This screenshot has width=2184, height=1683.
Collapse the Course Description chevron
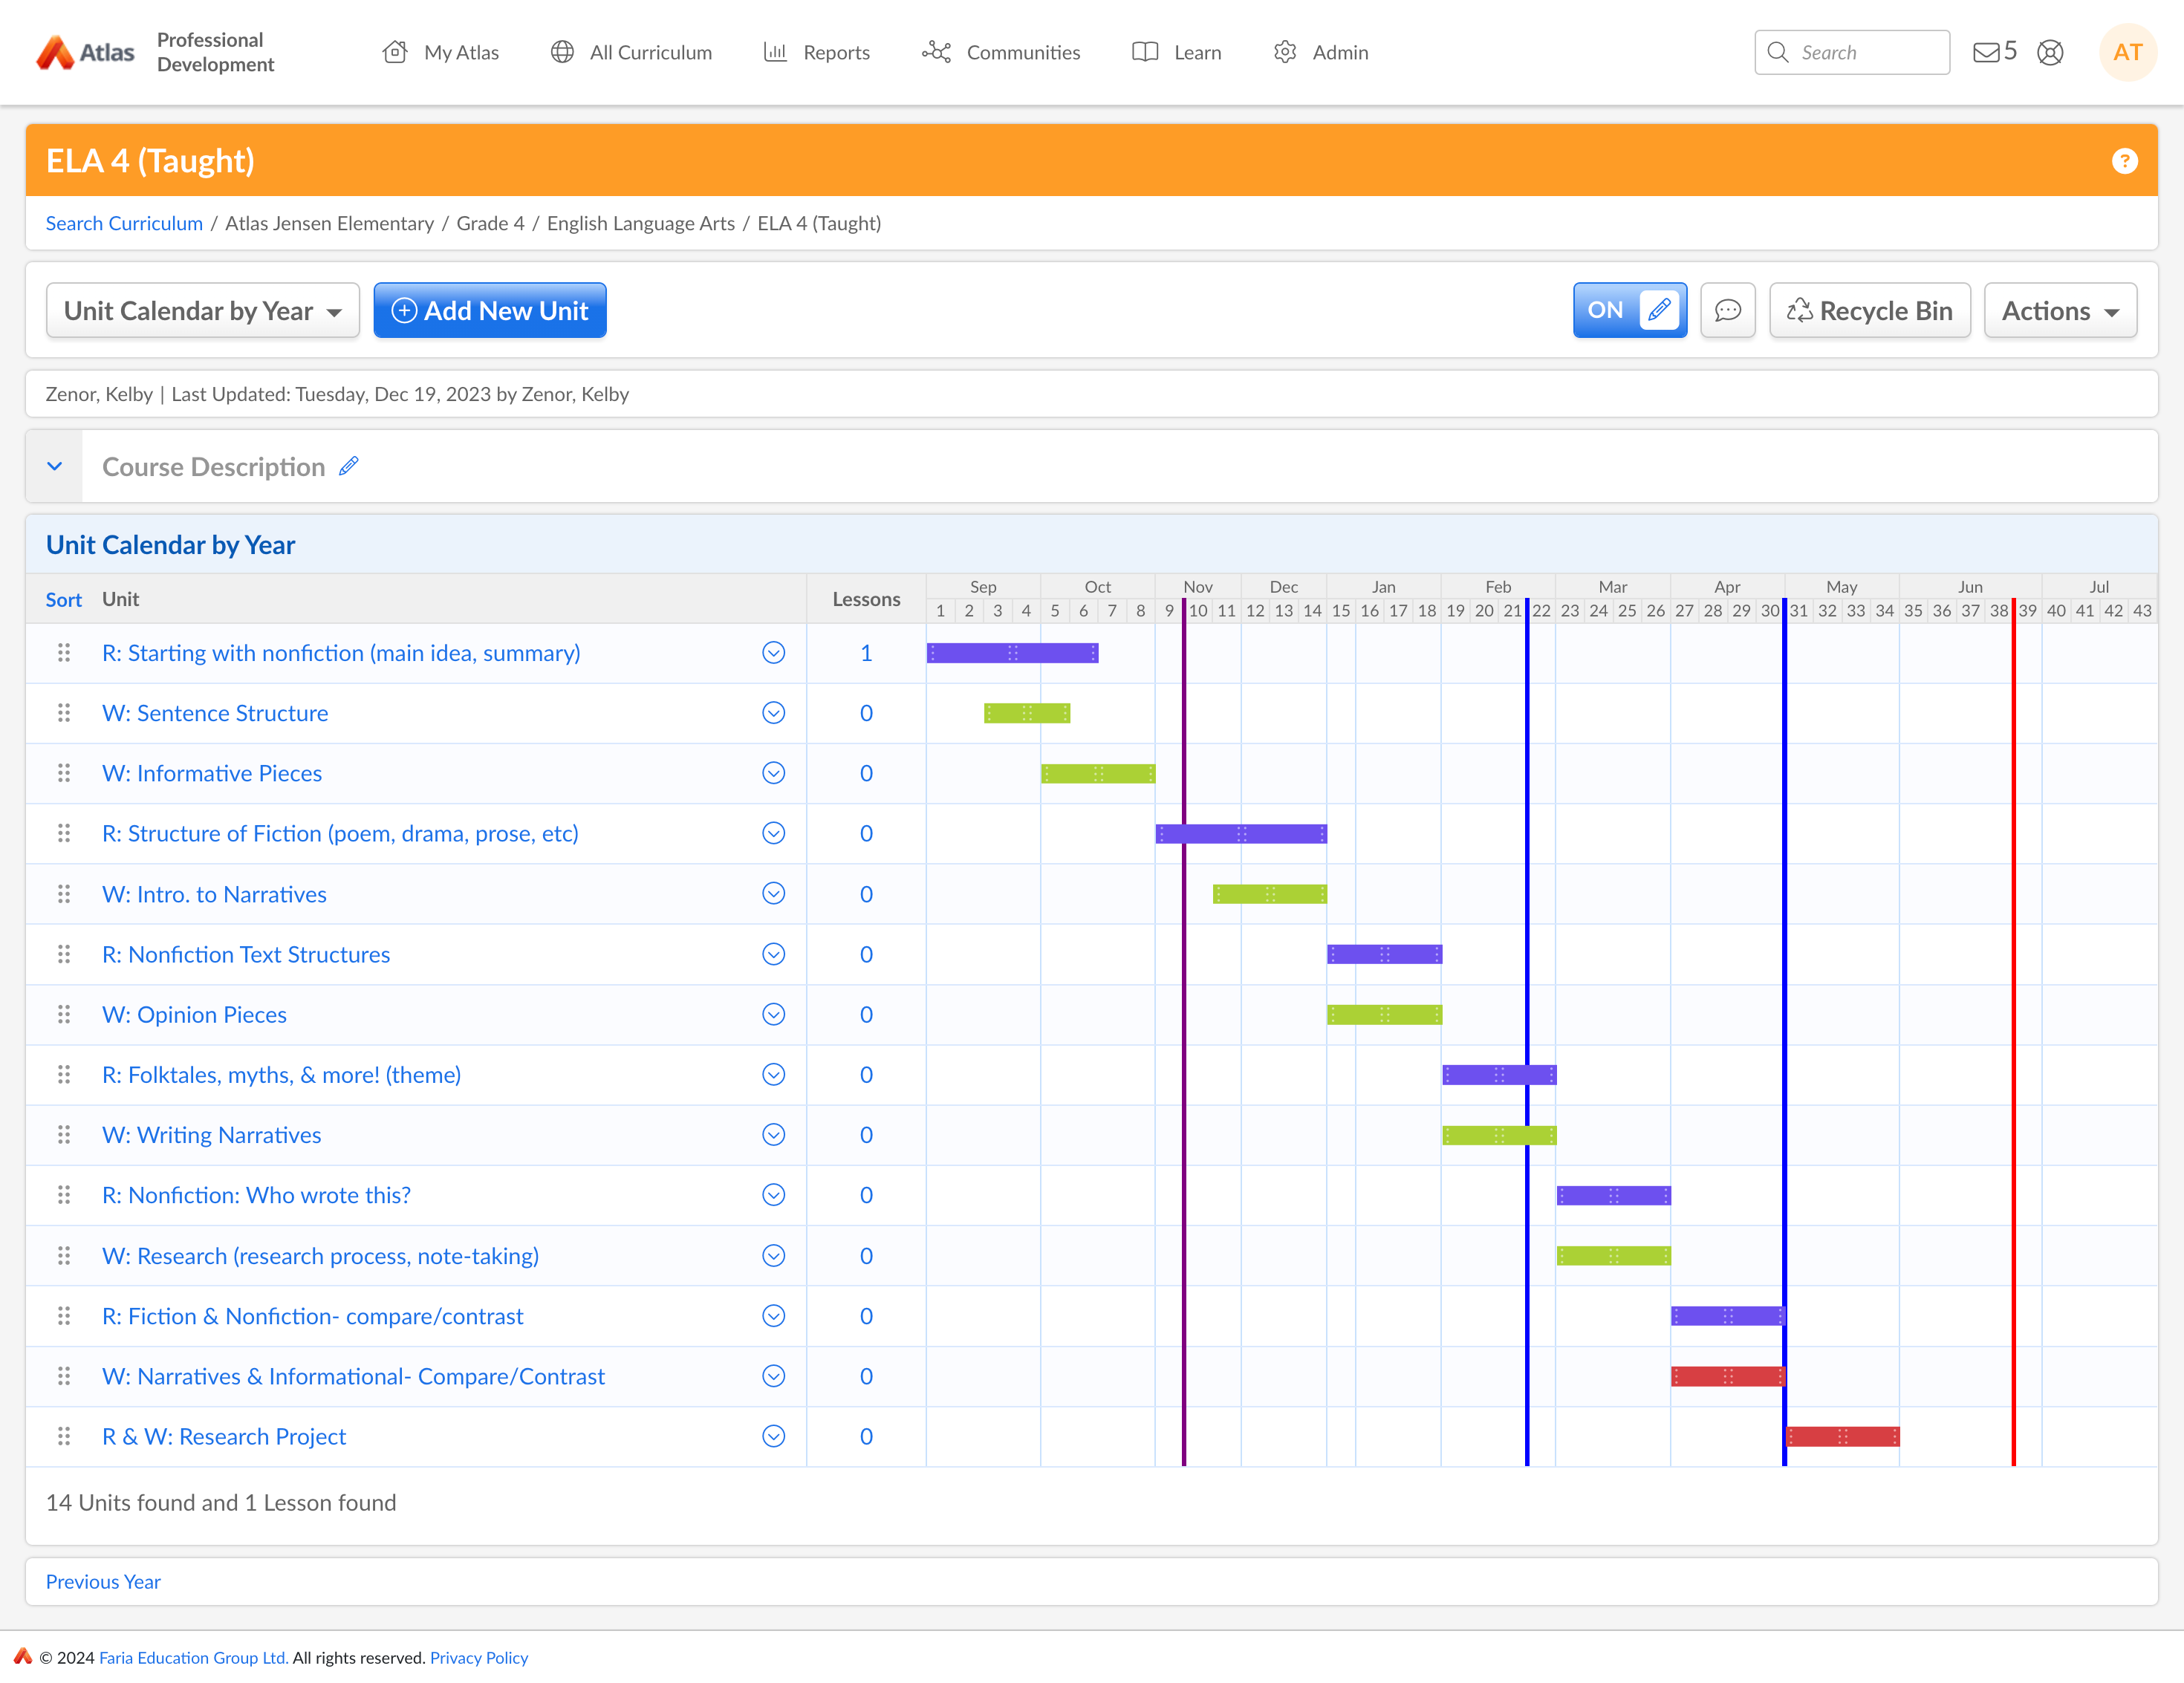(x=55, y=466)
